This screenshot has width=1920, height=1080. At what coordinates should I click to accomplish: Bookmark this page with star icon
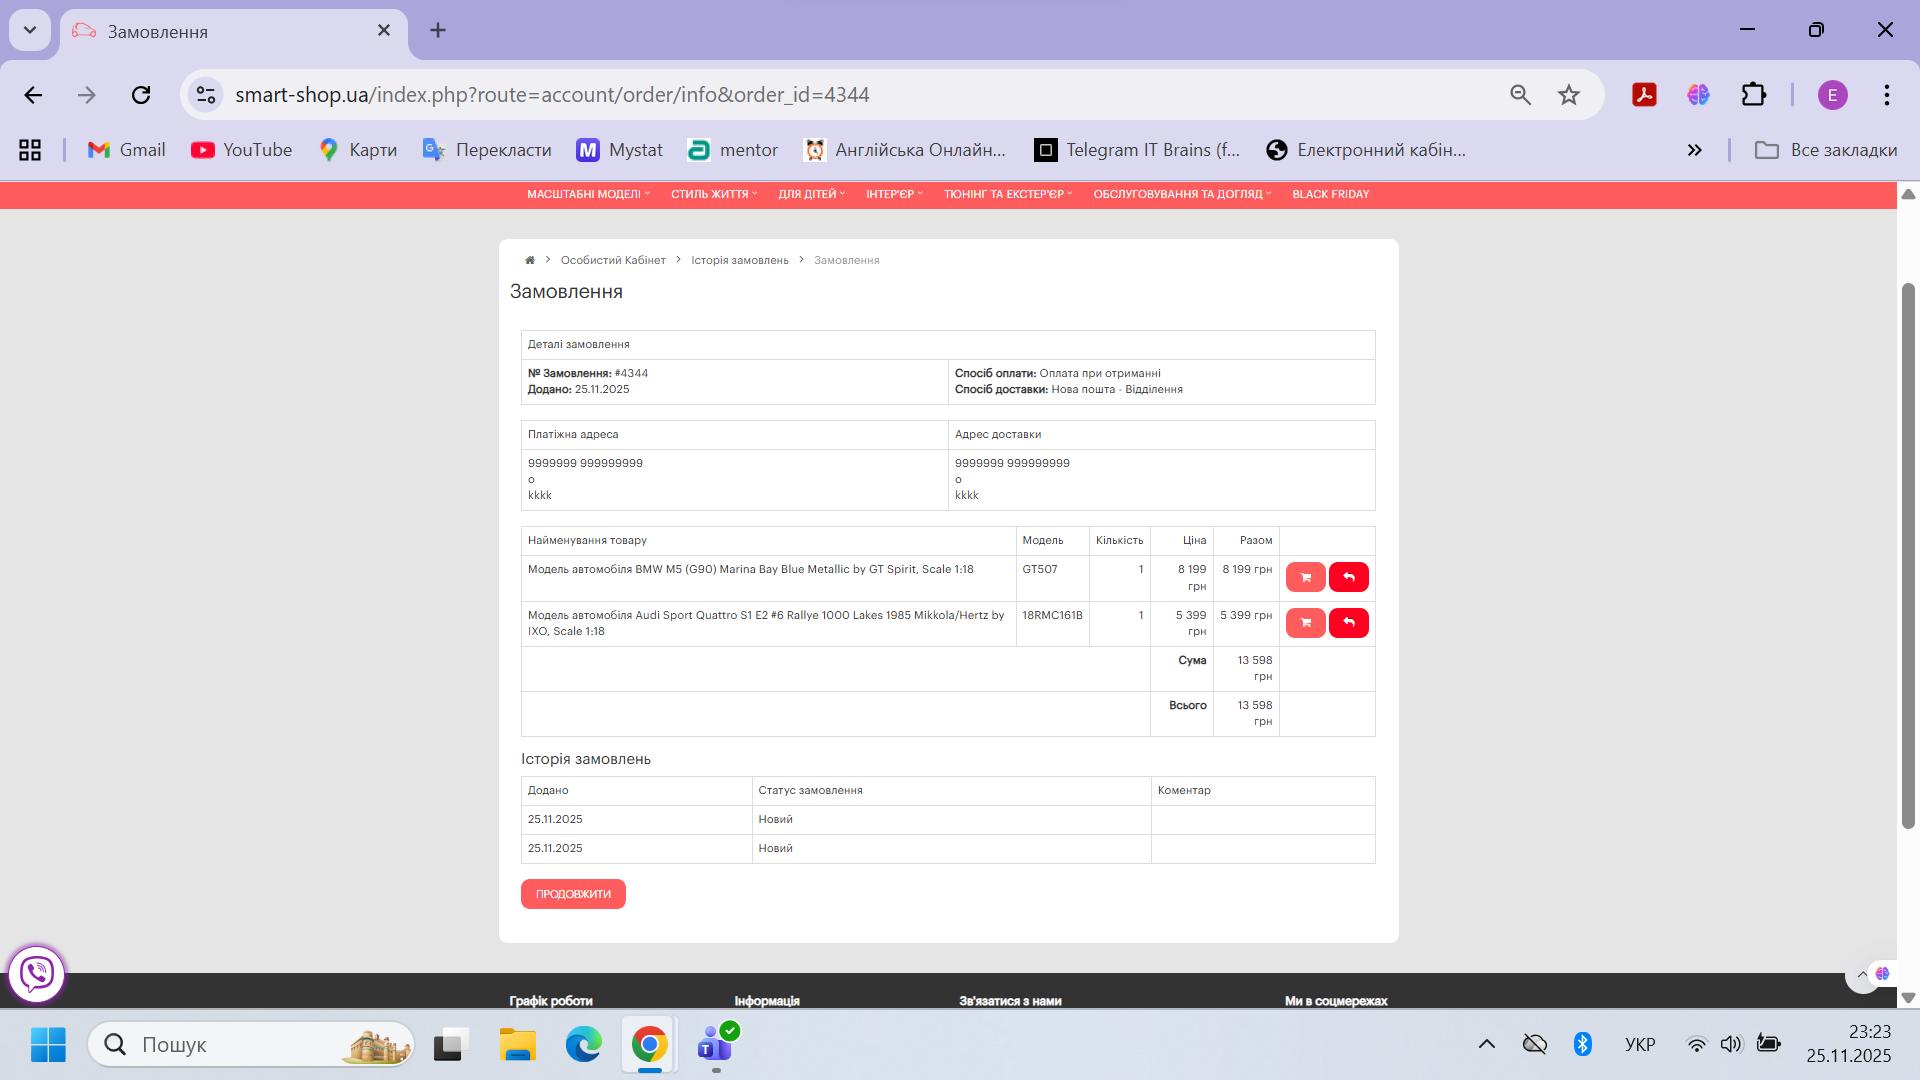(x=1568, y=95)
